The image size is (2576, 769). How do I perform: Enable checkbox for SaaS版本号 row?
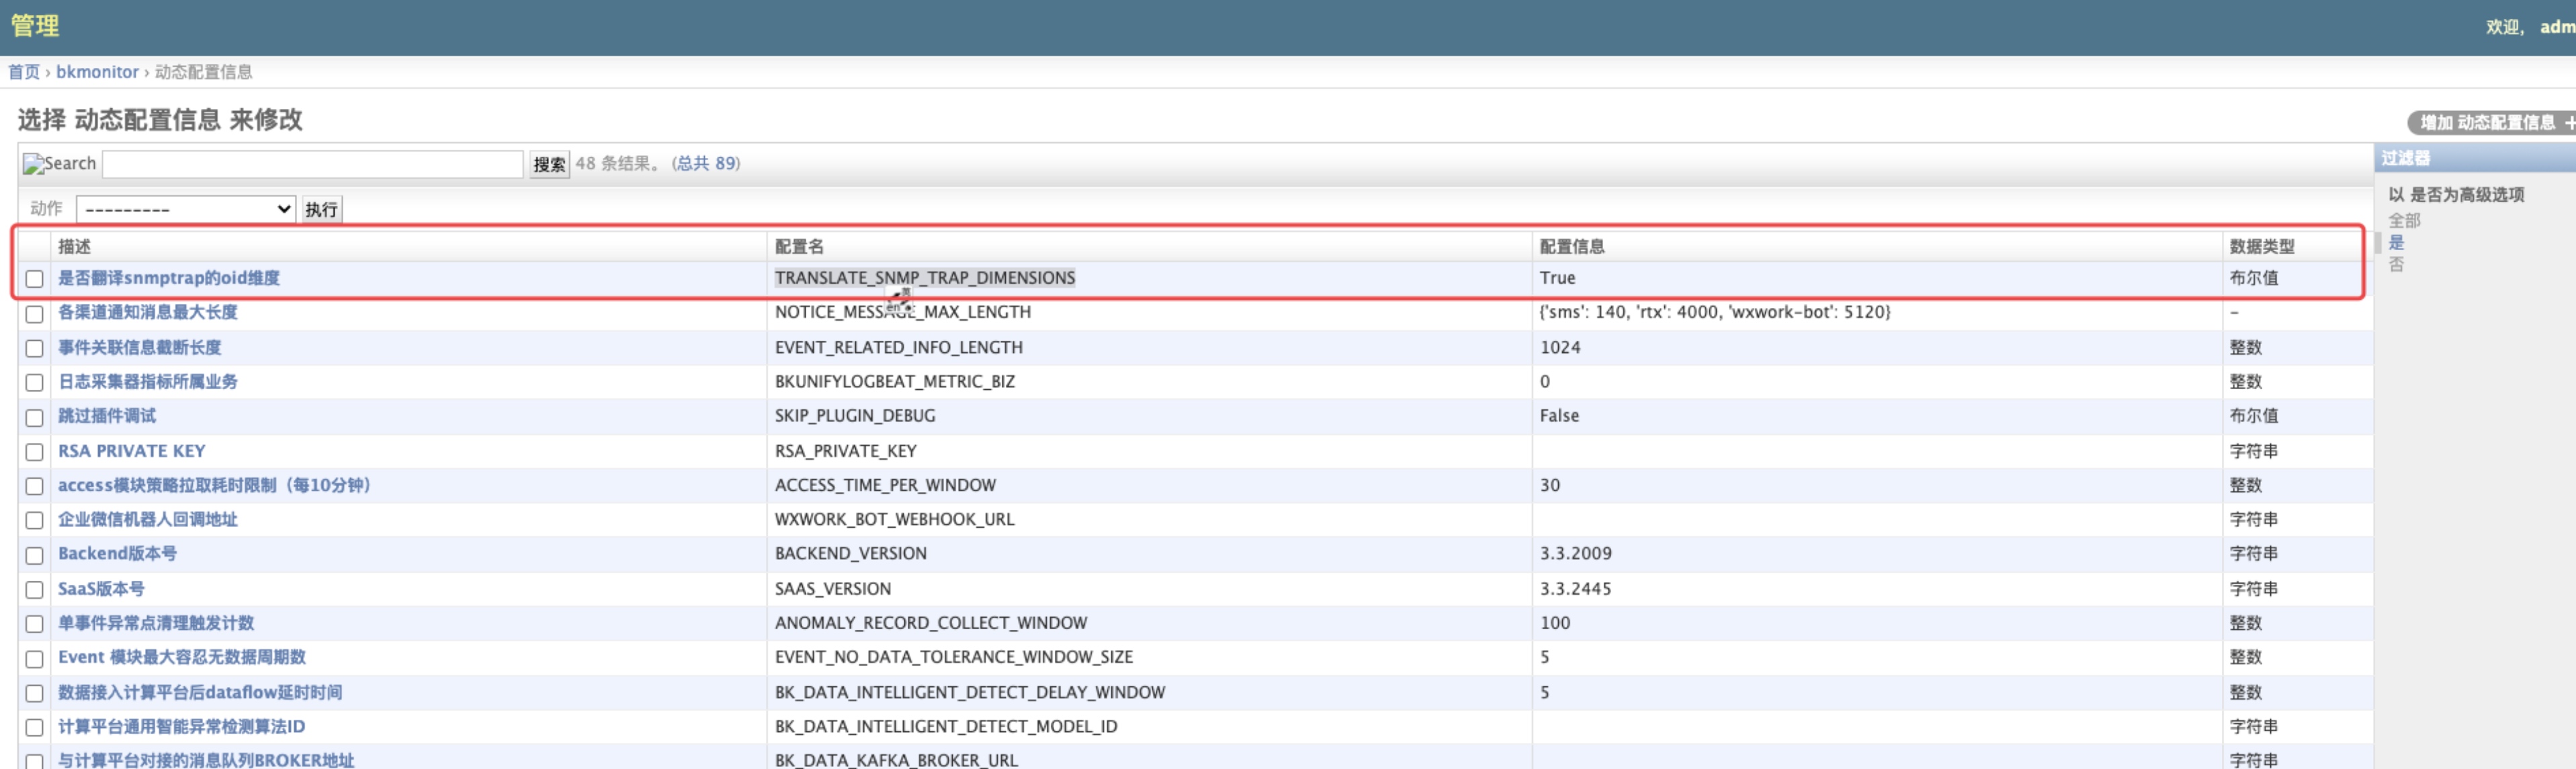(35, 590)
